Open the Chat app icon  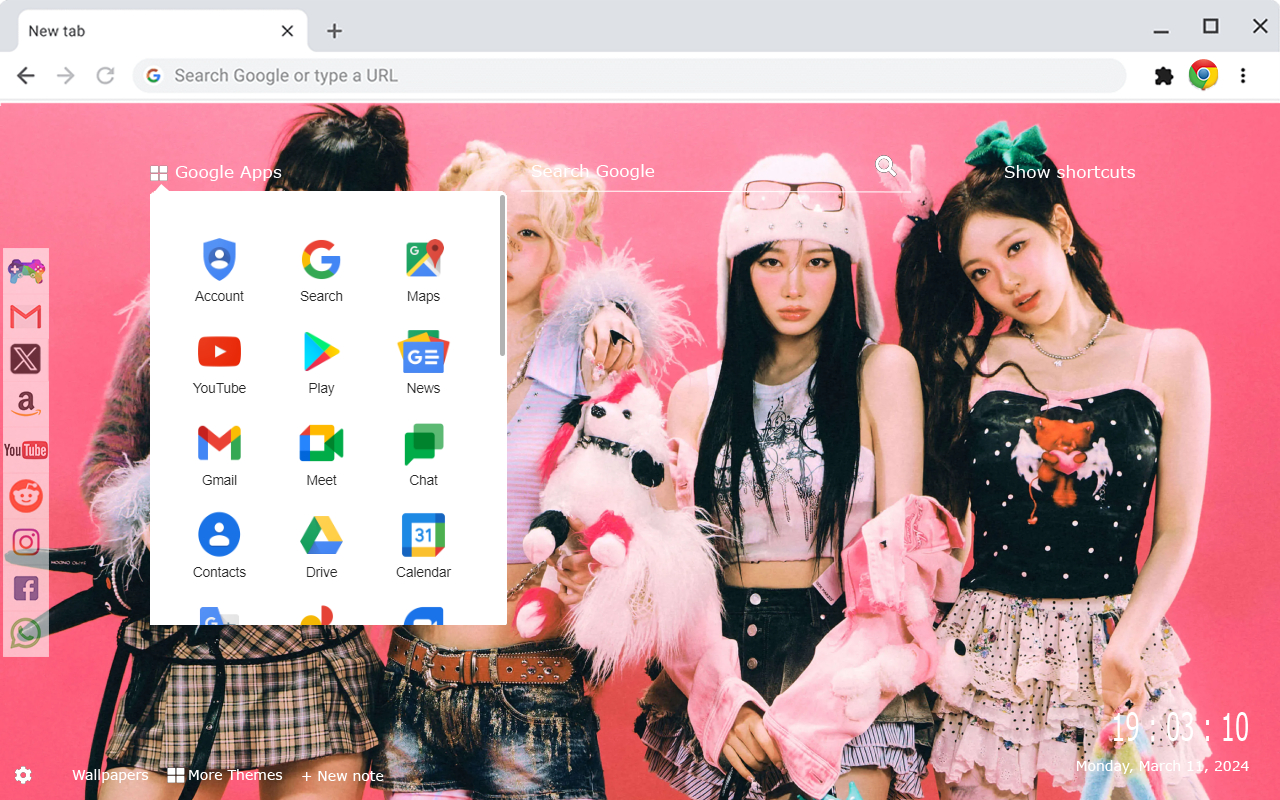(x=423, y=444)
